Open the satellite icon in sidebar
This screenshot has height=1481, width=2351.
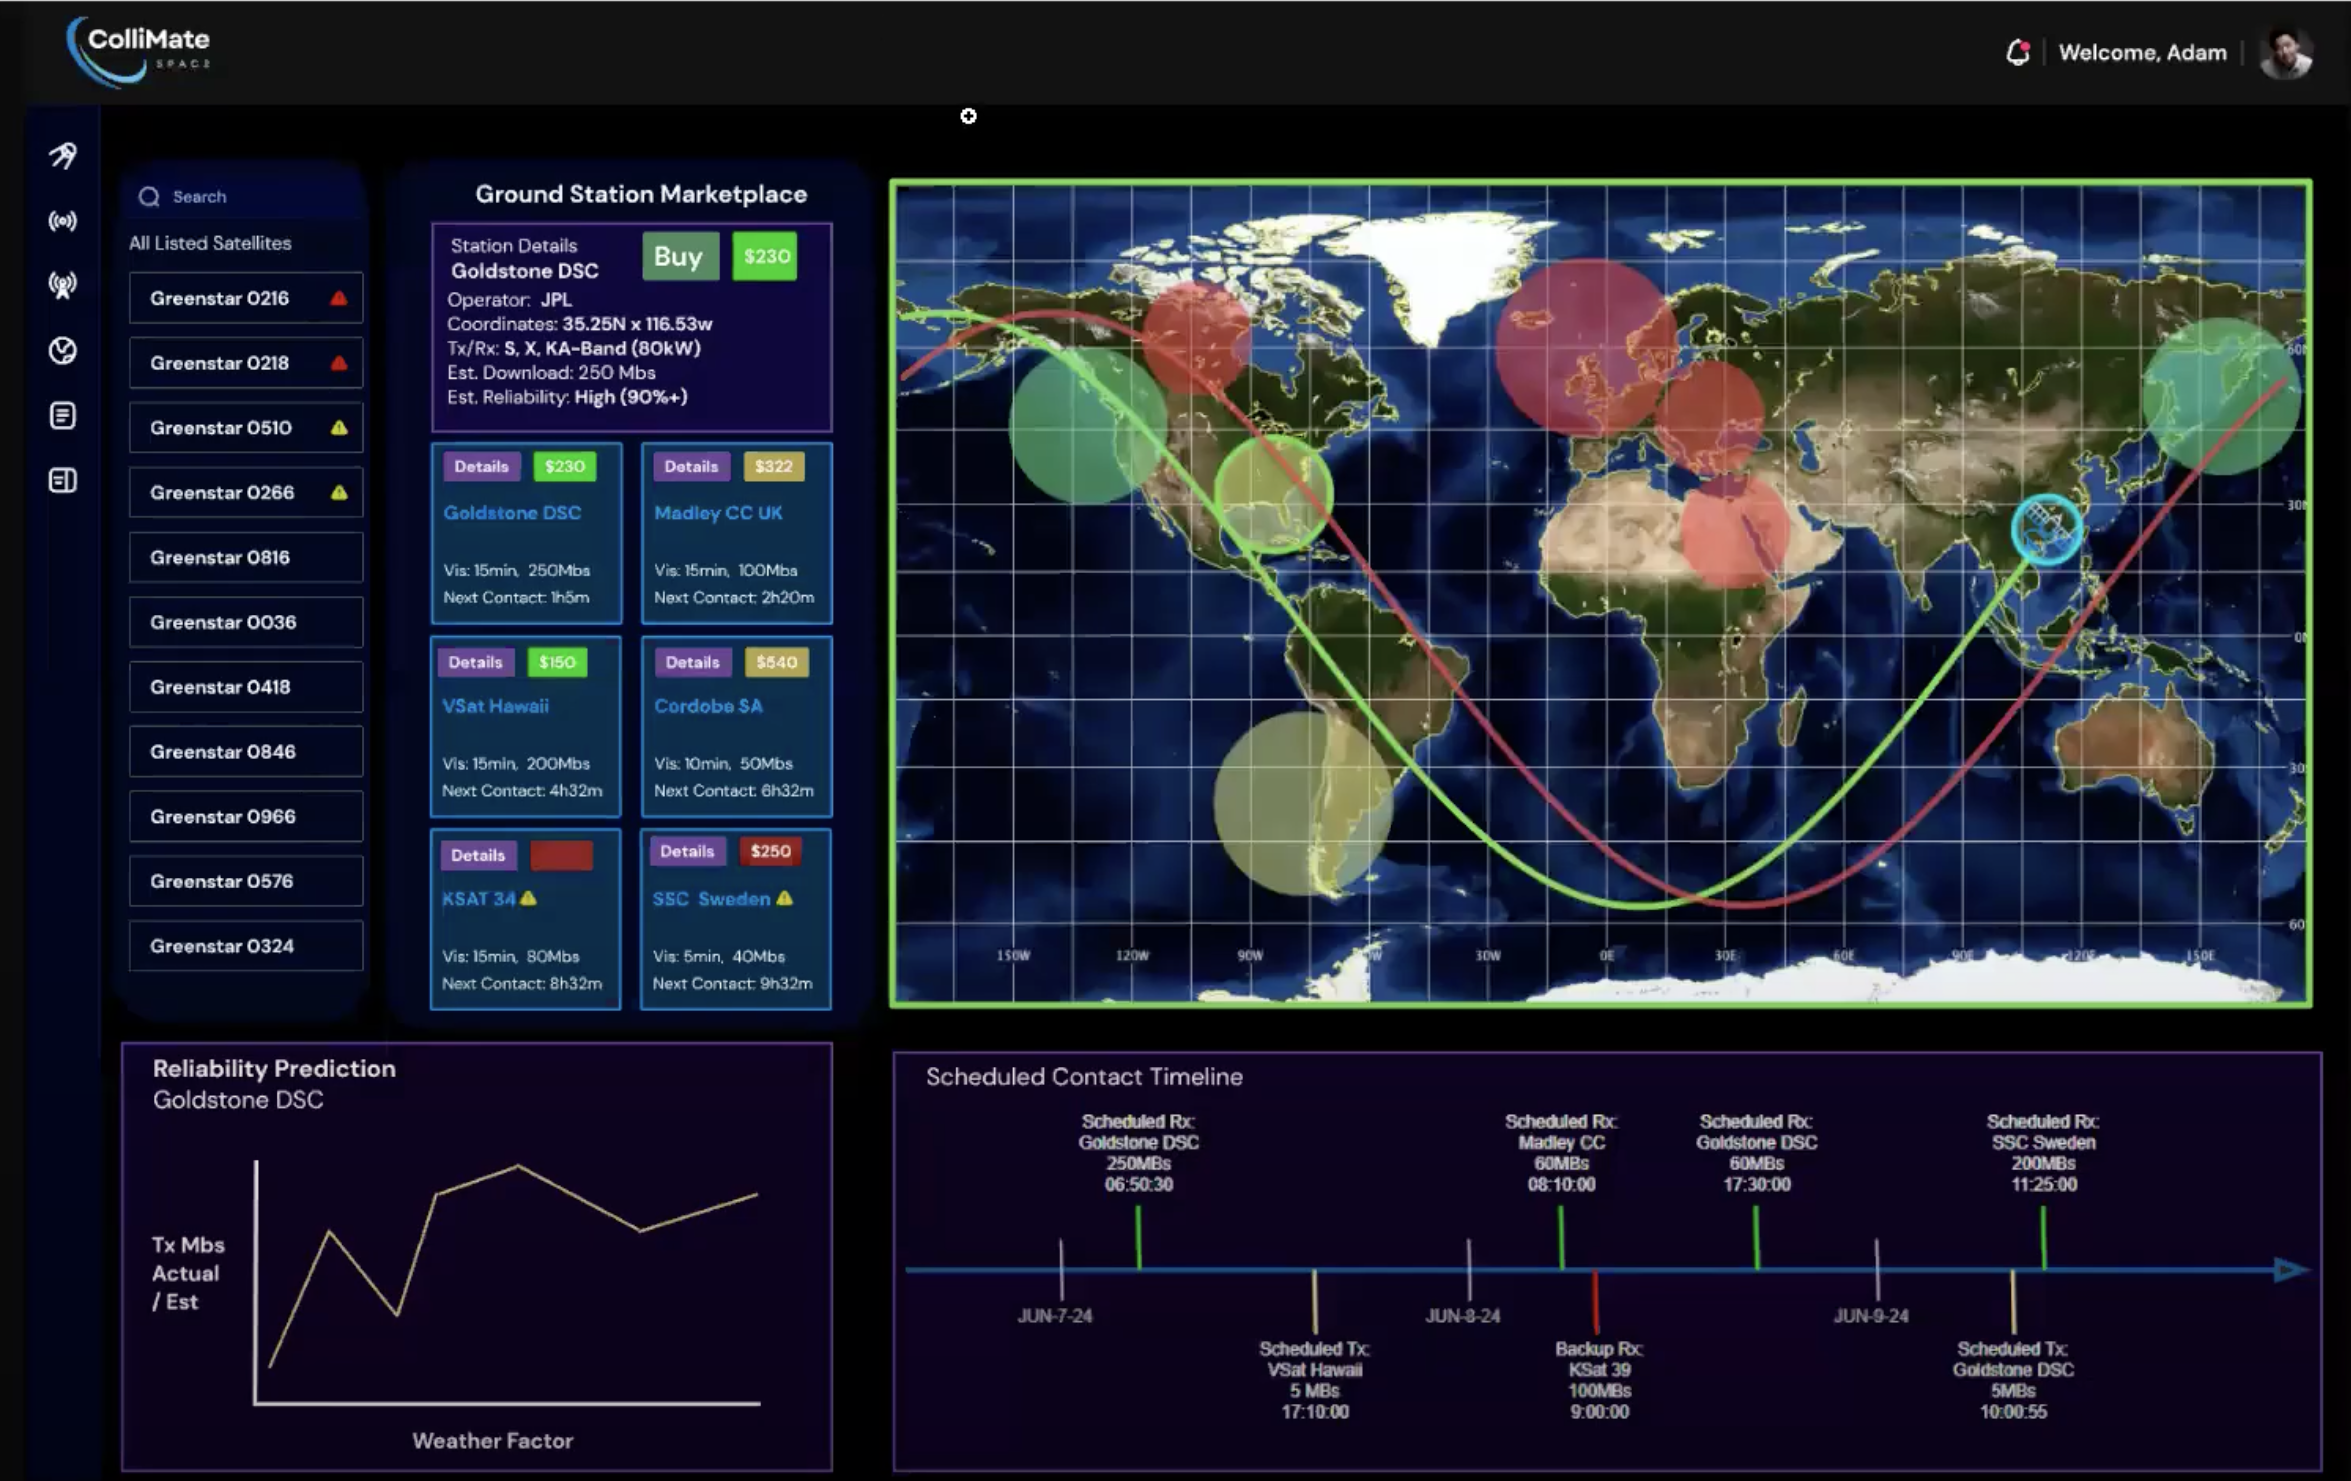click(63, 155)
